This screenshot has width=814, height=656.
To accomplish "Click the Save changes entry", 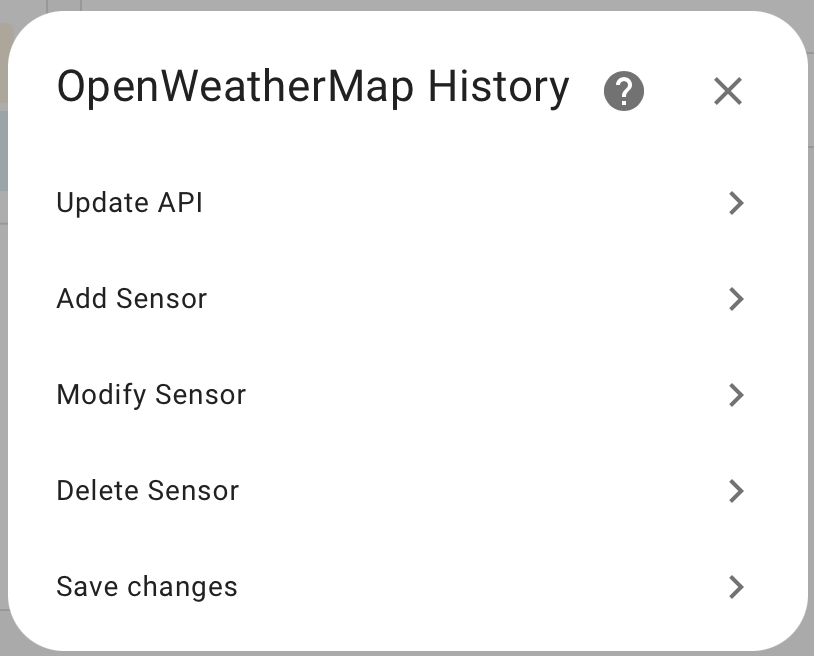I will 147,587.
